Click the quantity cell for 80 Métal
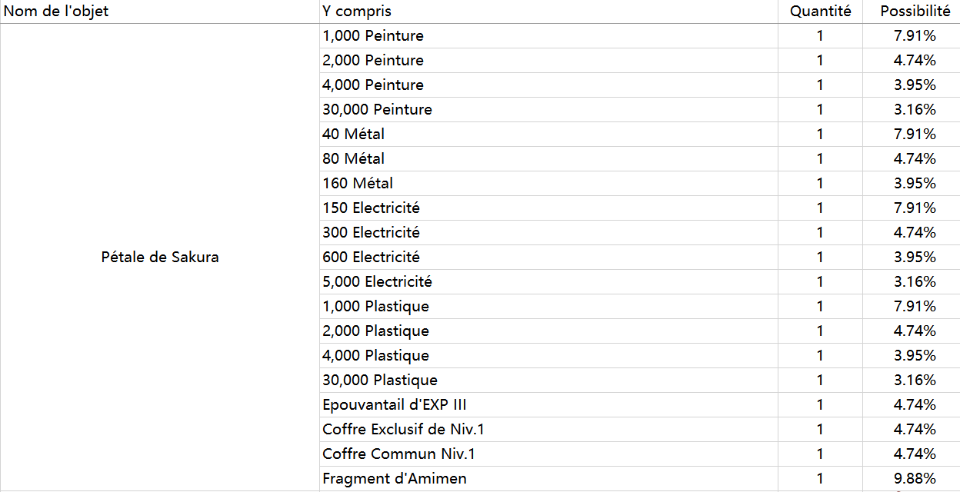Viewport: 960px width, 492px height. (x=820, y=159)
